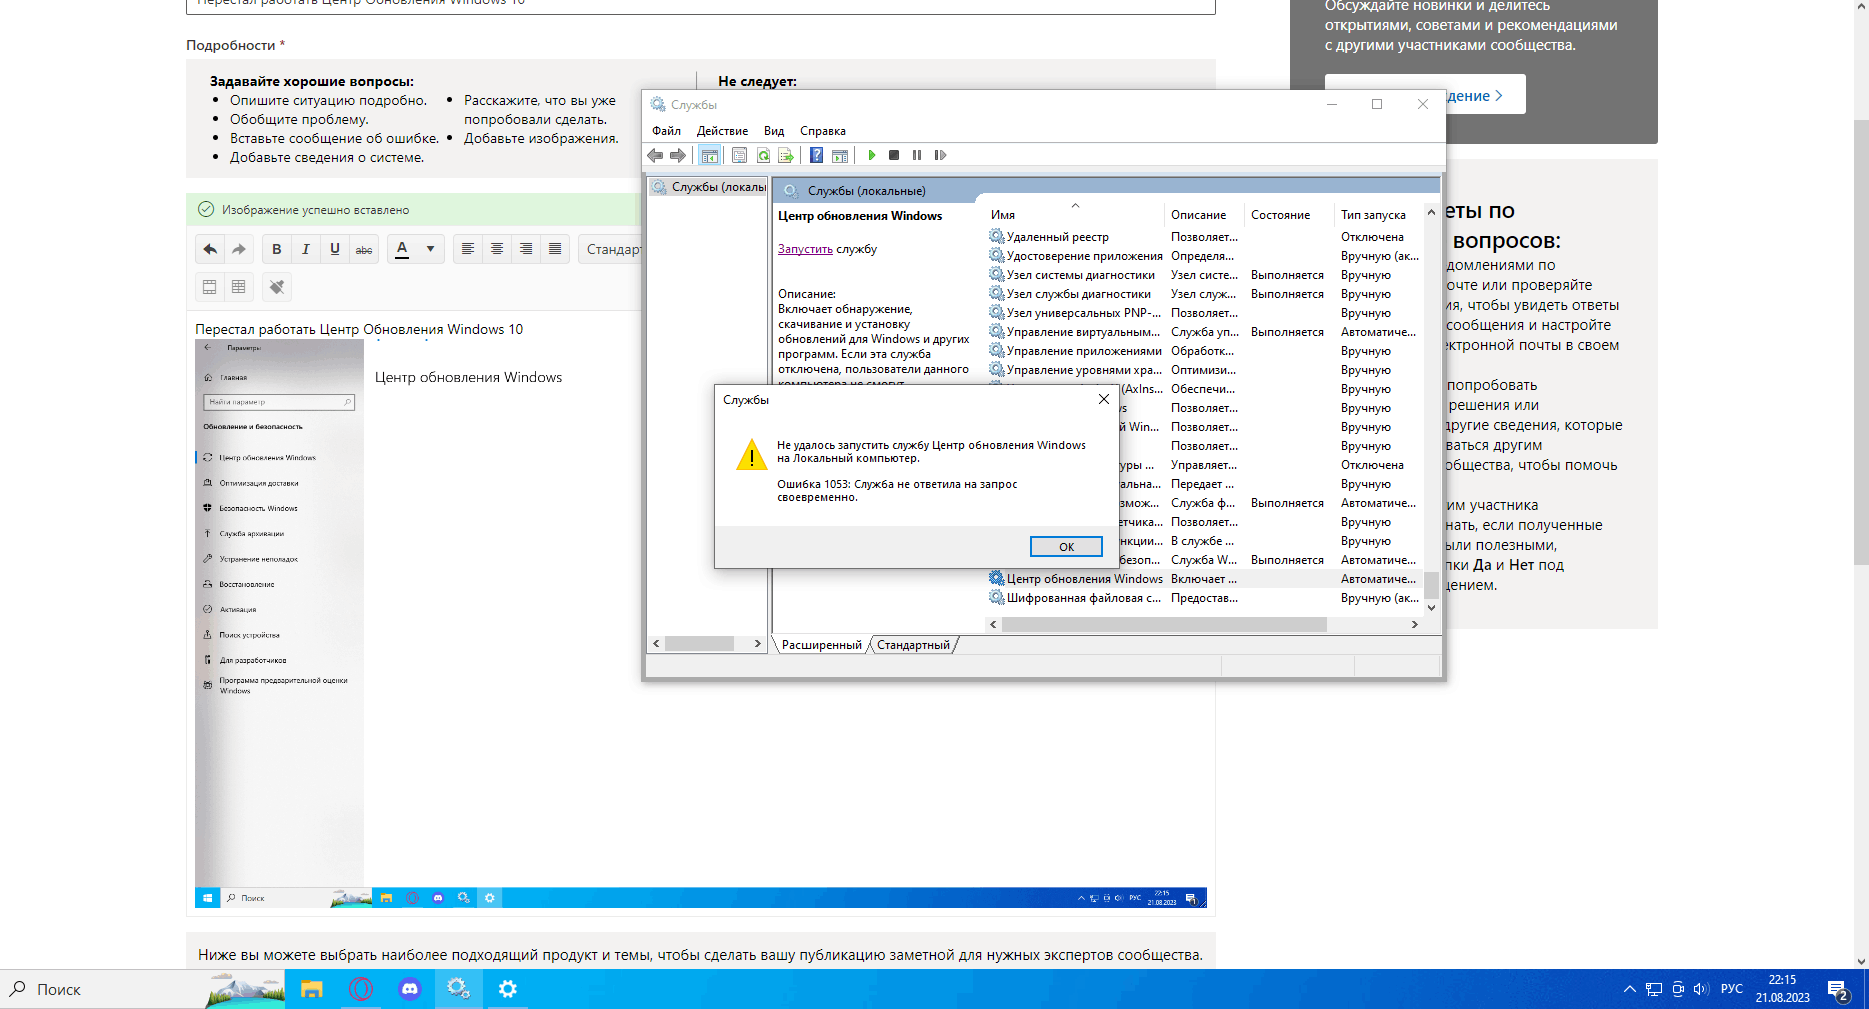Open the font color dropdown arrow
Screen dimensions: 1869x1009
[430, 249]
